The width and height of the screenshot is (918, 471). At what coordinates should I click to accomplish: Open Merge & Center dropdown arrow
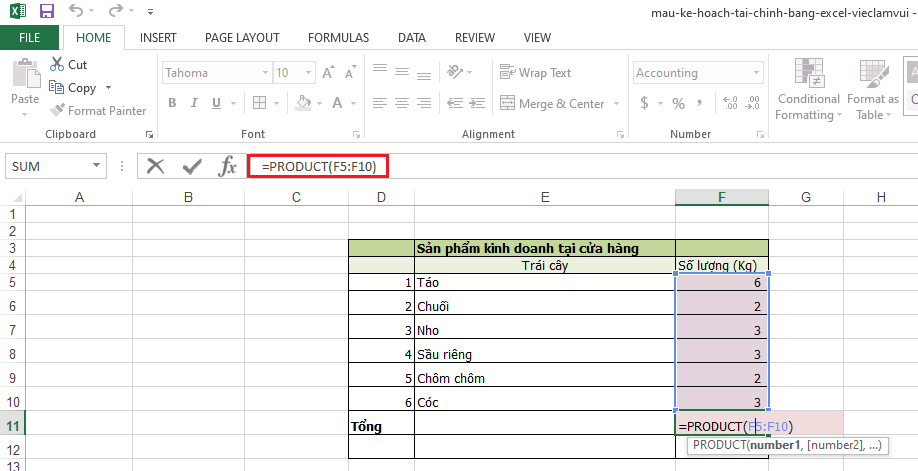coord(616,104)
